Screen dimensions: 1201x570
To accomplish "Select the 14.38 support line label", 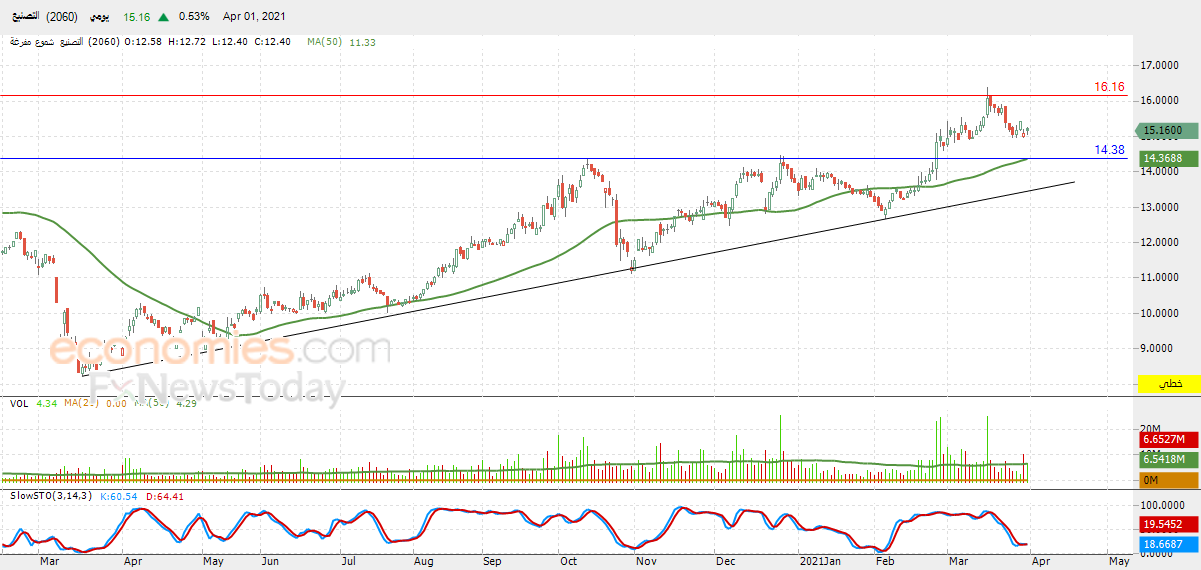I will (x=1109, y=149).
